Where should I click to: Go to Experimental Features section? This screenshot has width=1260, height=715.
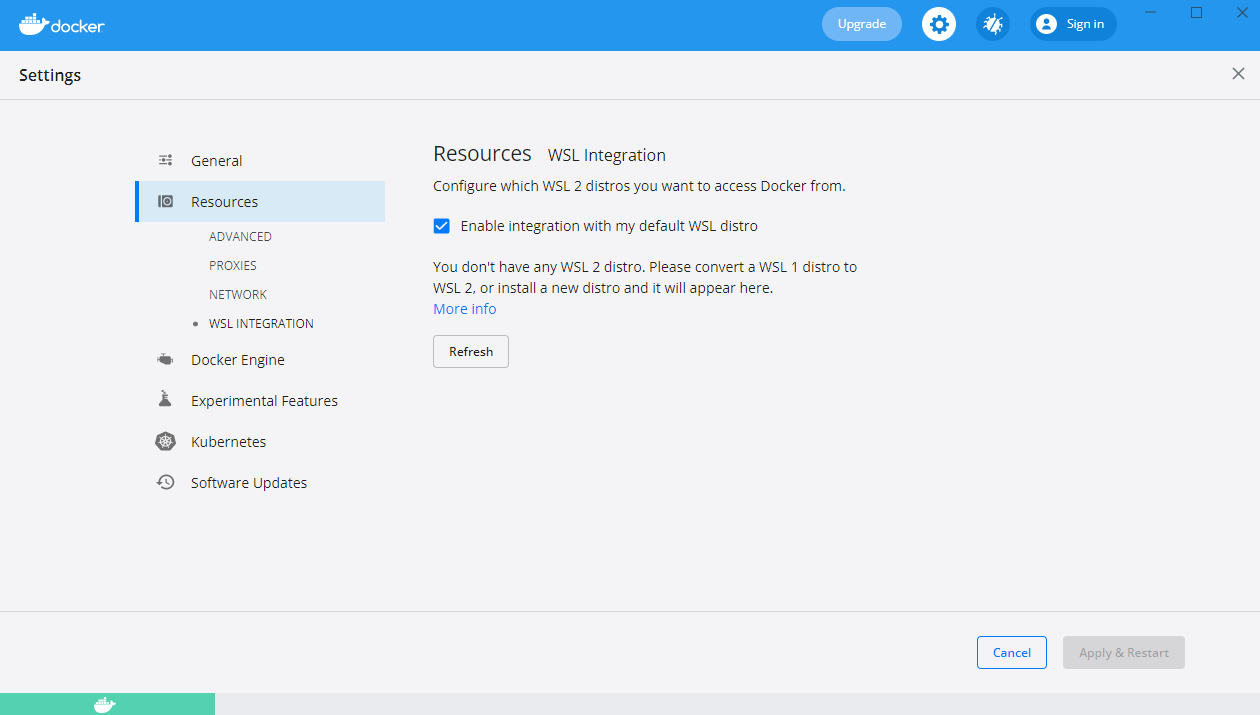260,400
